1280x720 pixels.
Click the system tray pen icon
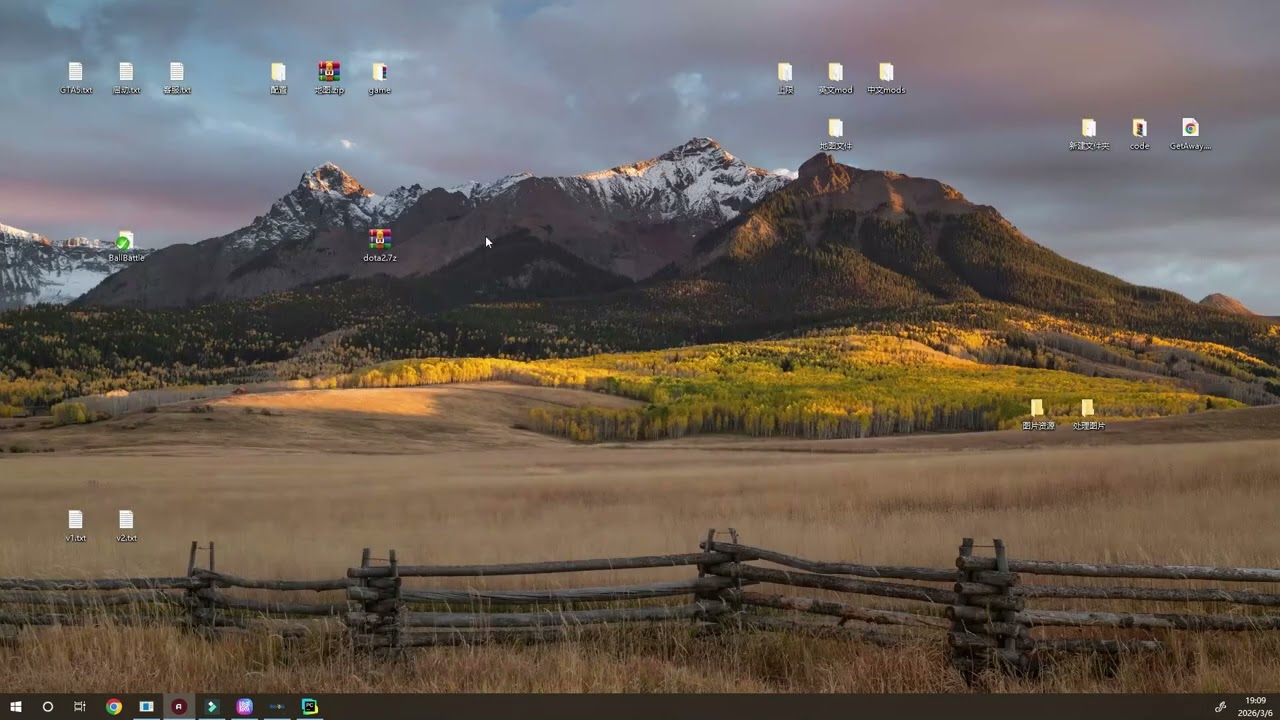(x=1220, y=707)
